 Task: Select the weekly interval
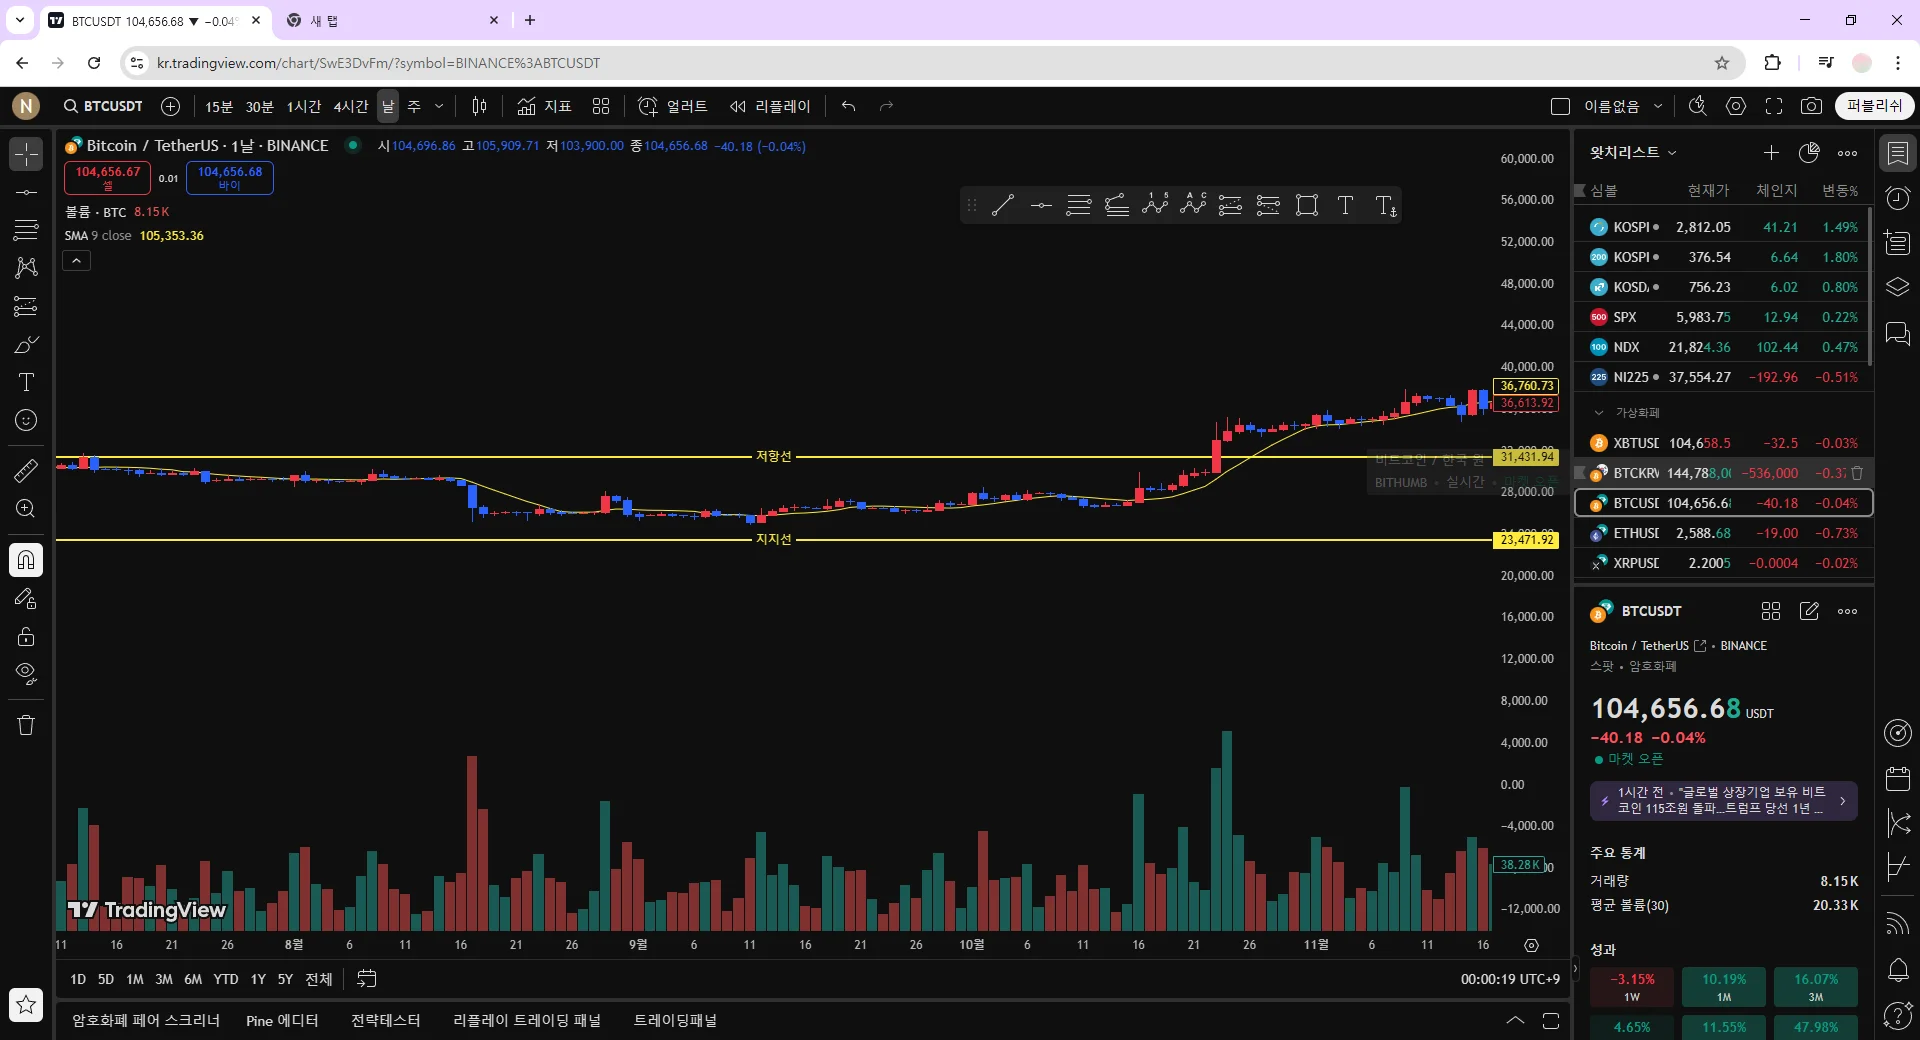(414, 106)
